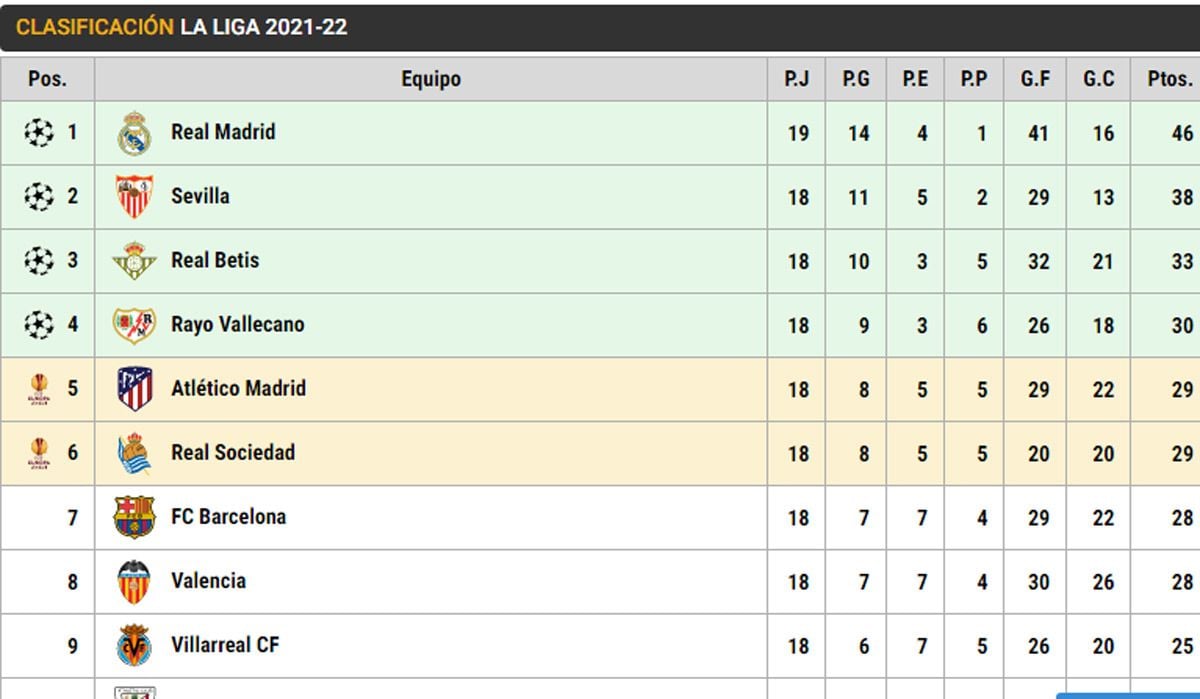Click the Atlético Madrid club crest
The image size is (1200, 699).
coord(134,389)
